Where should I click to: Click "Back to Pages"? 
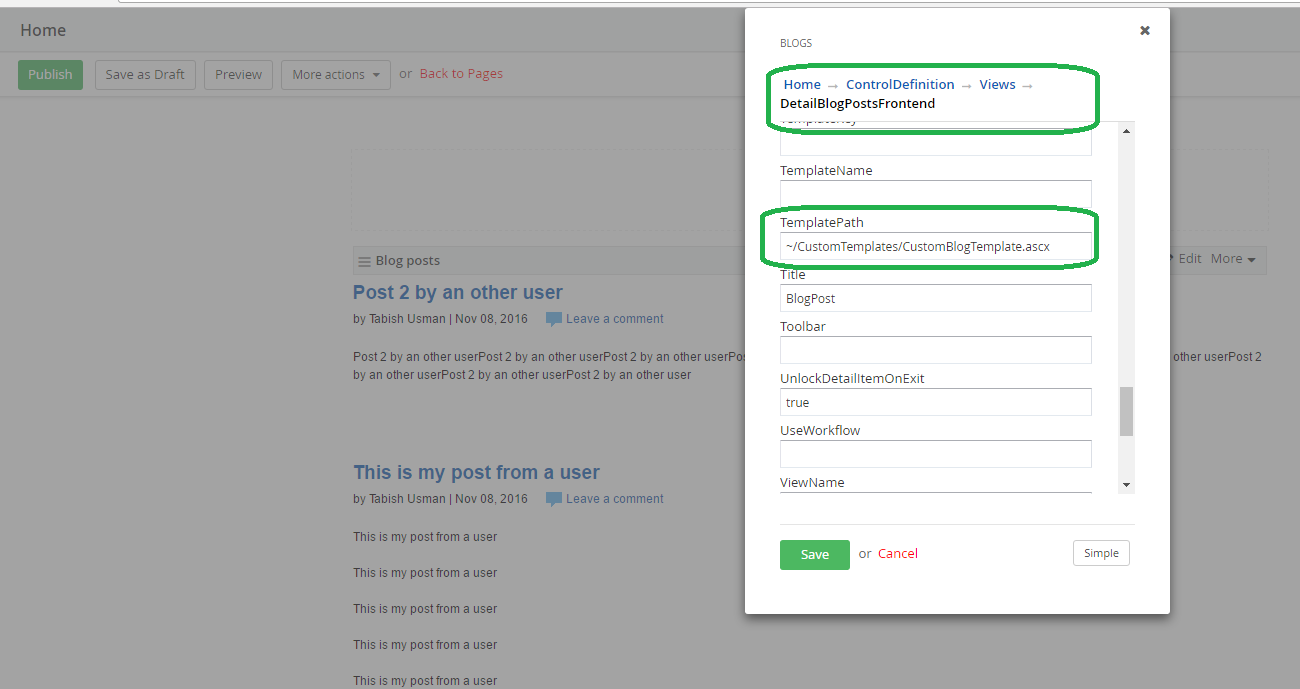click(x=461, y=73)
